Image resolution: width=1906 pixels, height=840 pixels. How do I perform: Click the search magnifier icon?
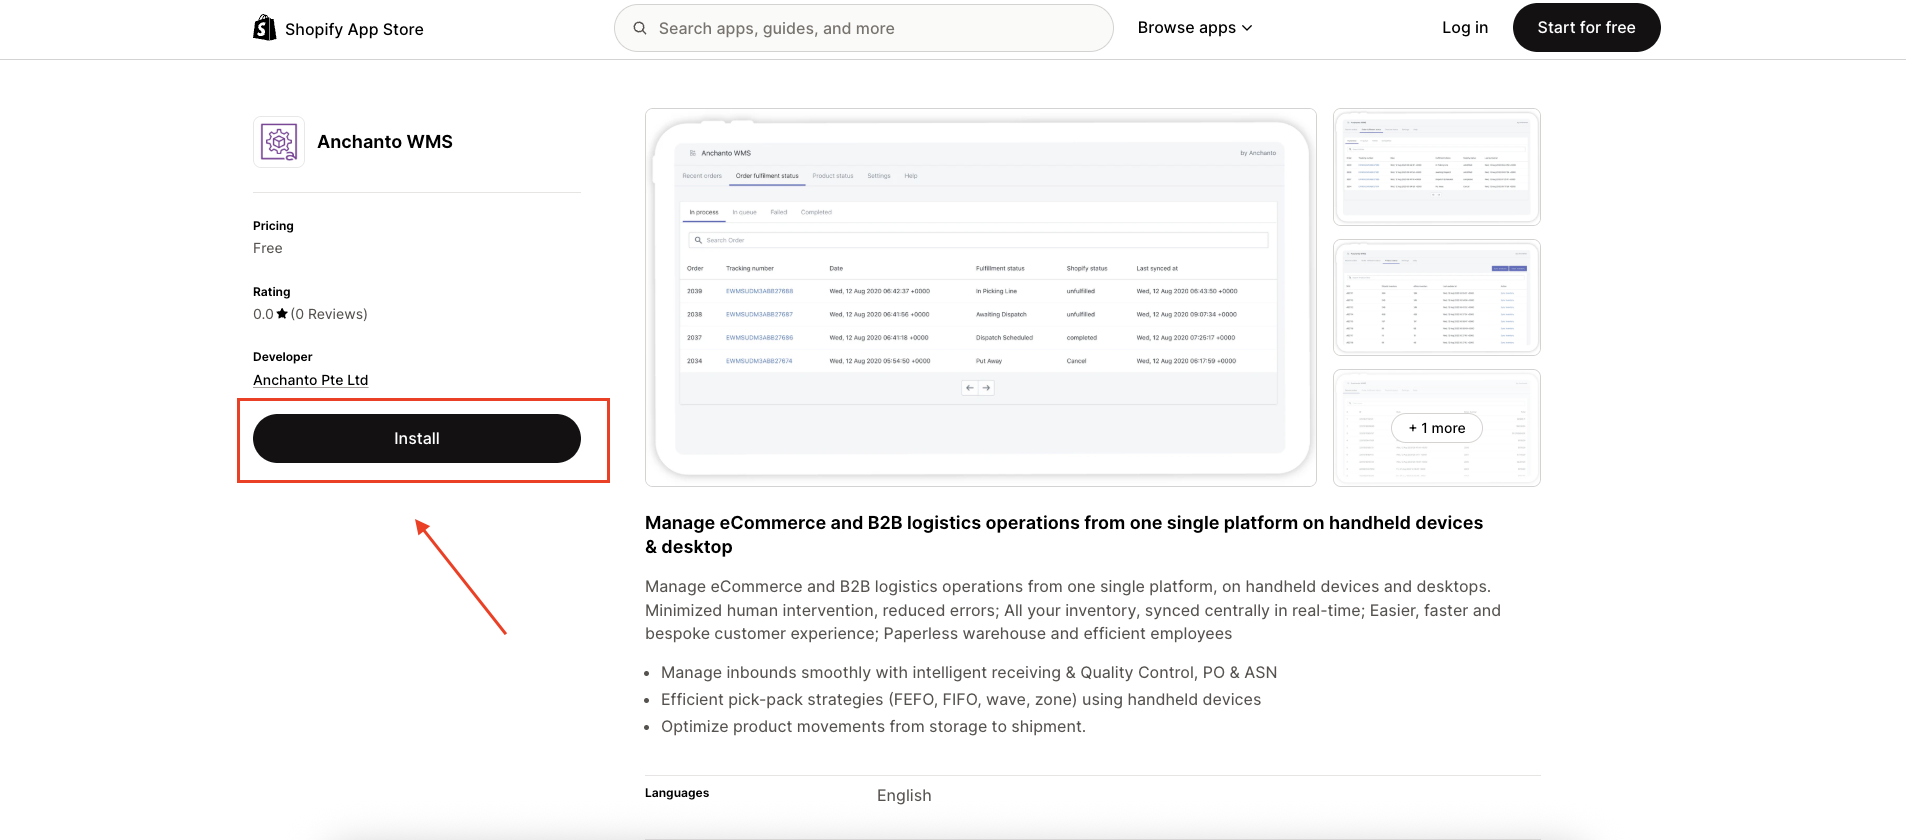[640, 28]
